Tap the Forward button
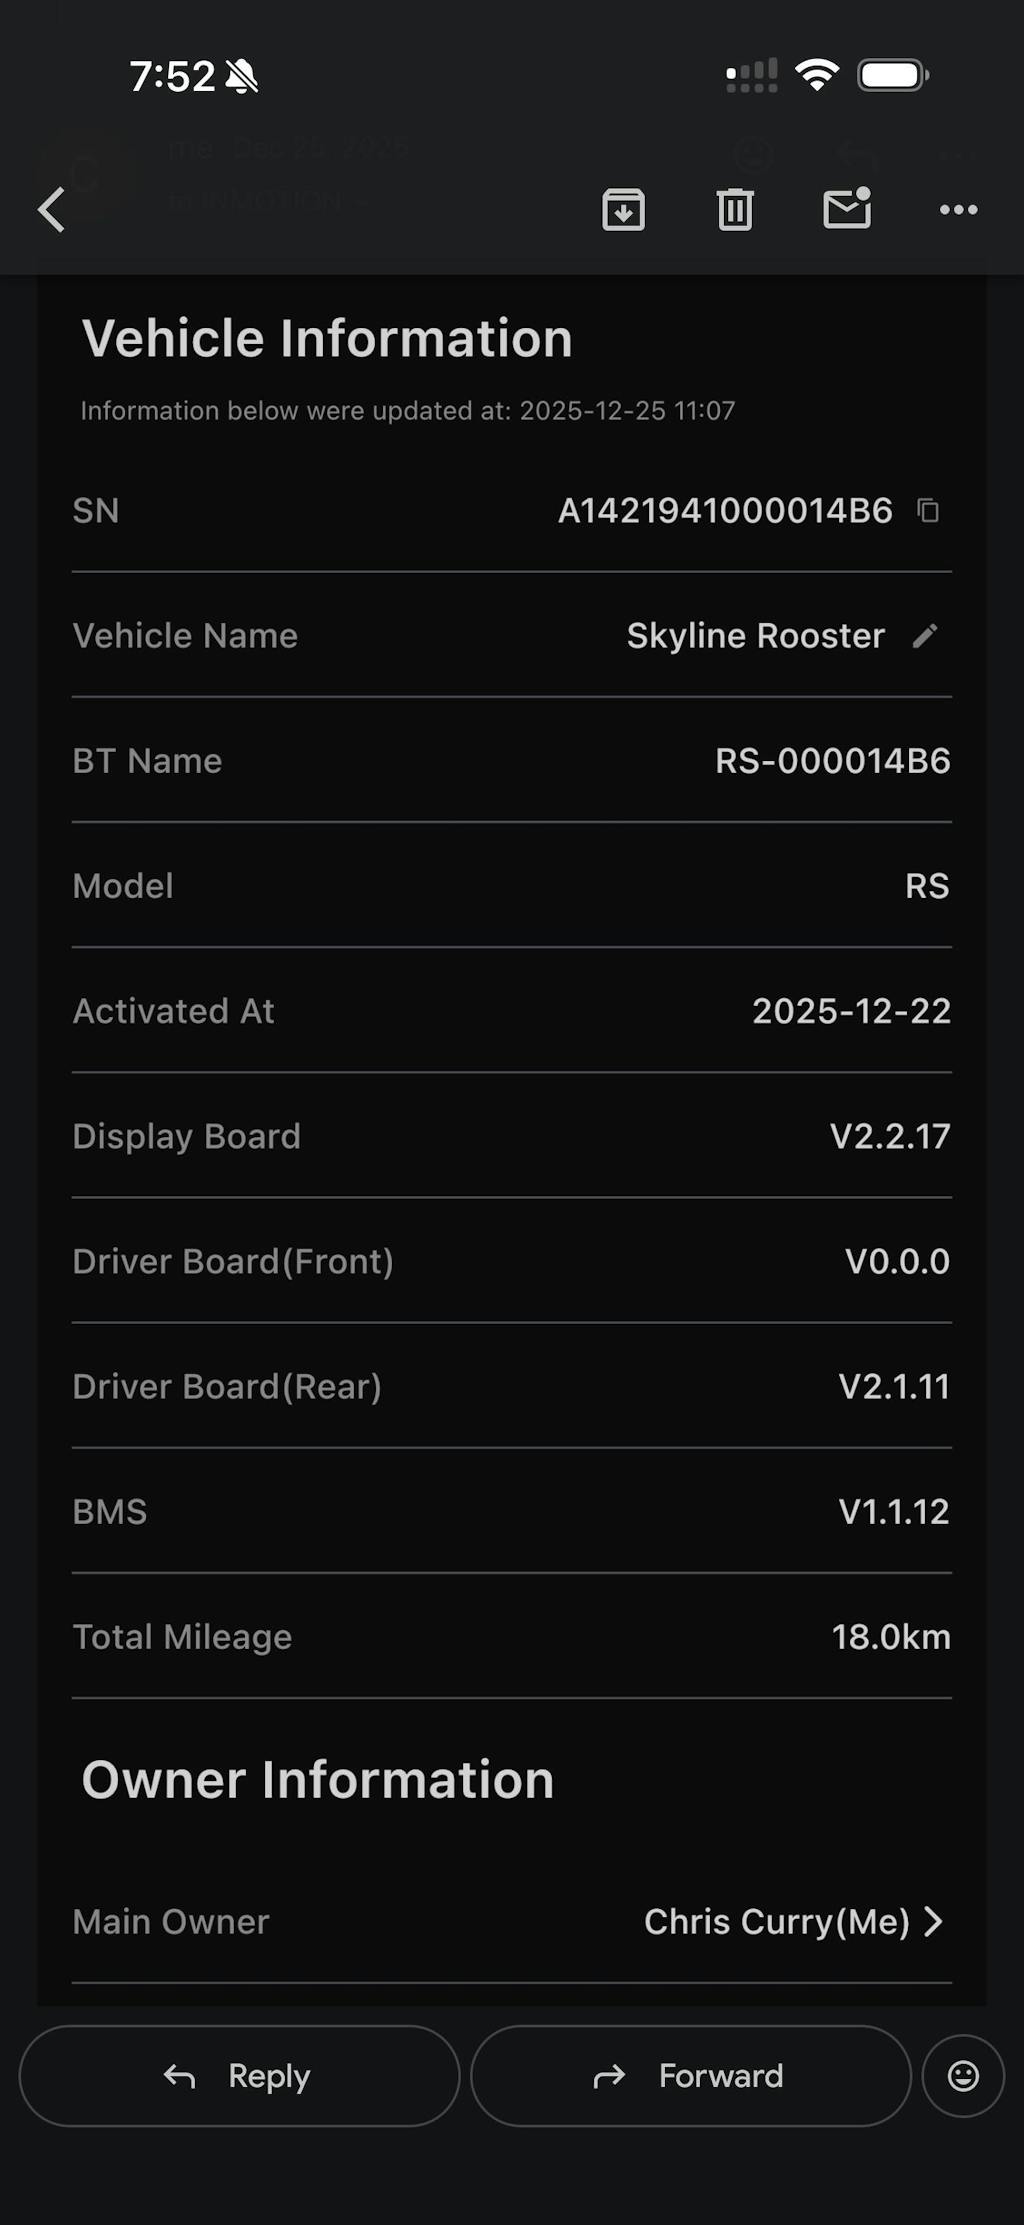This screenshot has width=1024, height=2225. (690, 2076)
